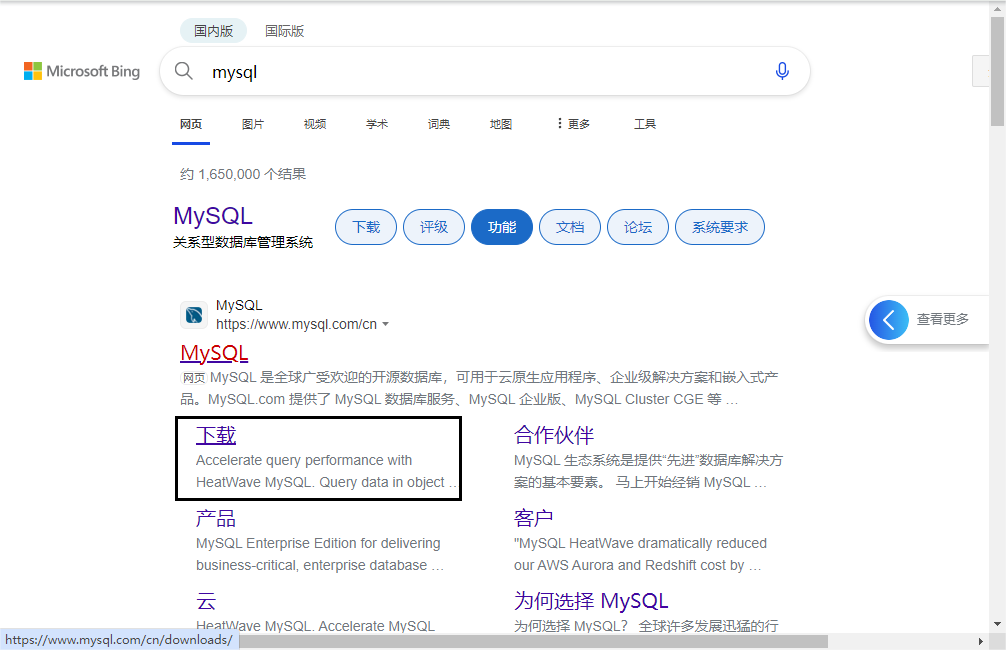
Task: Click the horizontal scrollbar thumb
Action: click(533, 641)
